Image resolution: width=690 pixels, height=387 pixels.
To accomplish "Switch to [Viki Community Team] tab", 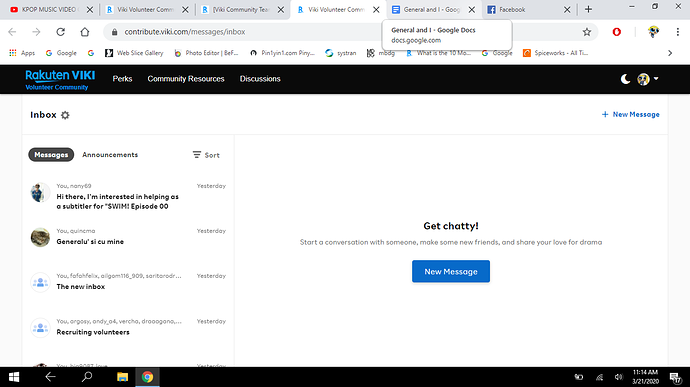I will tap(242, 9).
